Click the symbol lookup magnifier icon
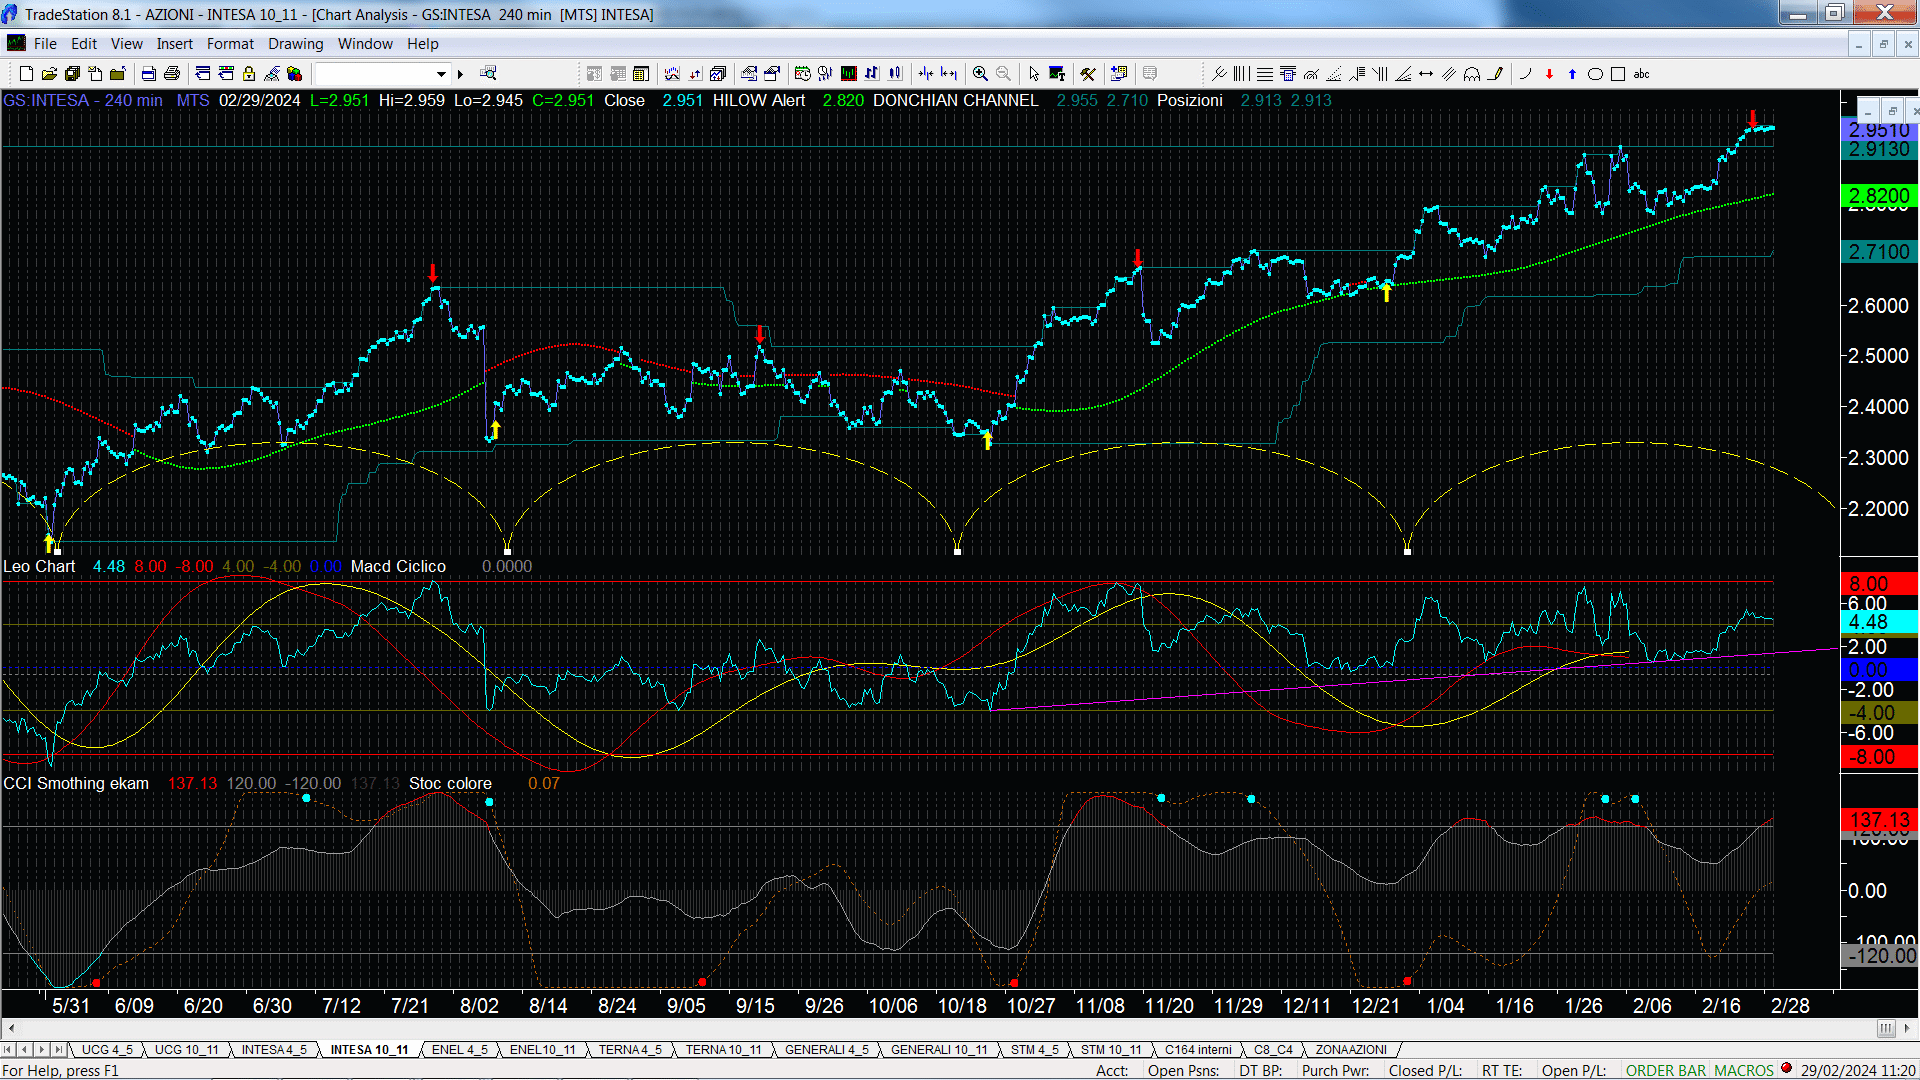 tap(488, 74)
